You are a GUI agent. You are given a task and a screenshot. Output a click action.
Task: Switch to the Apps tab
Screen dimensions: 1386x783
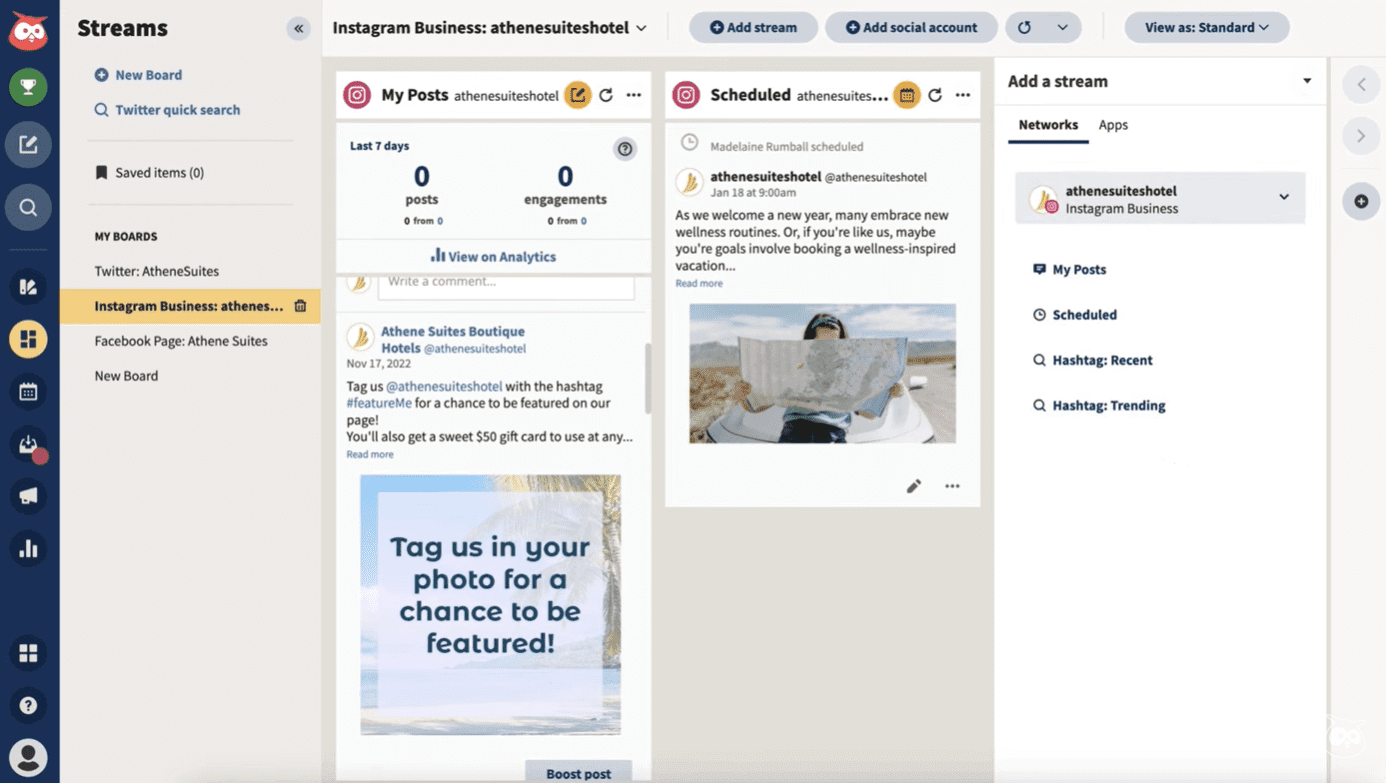point(1113,125)
